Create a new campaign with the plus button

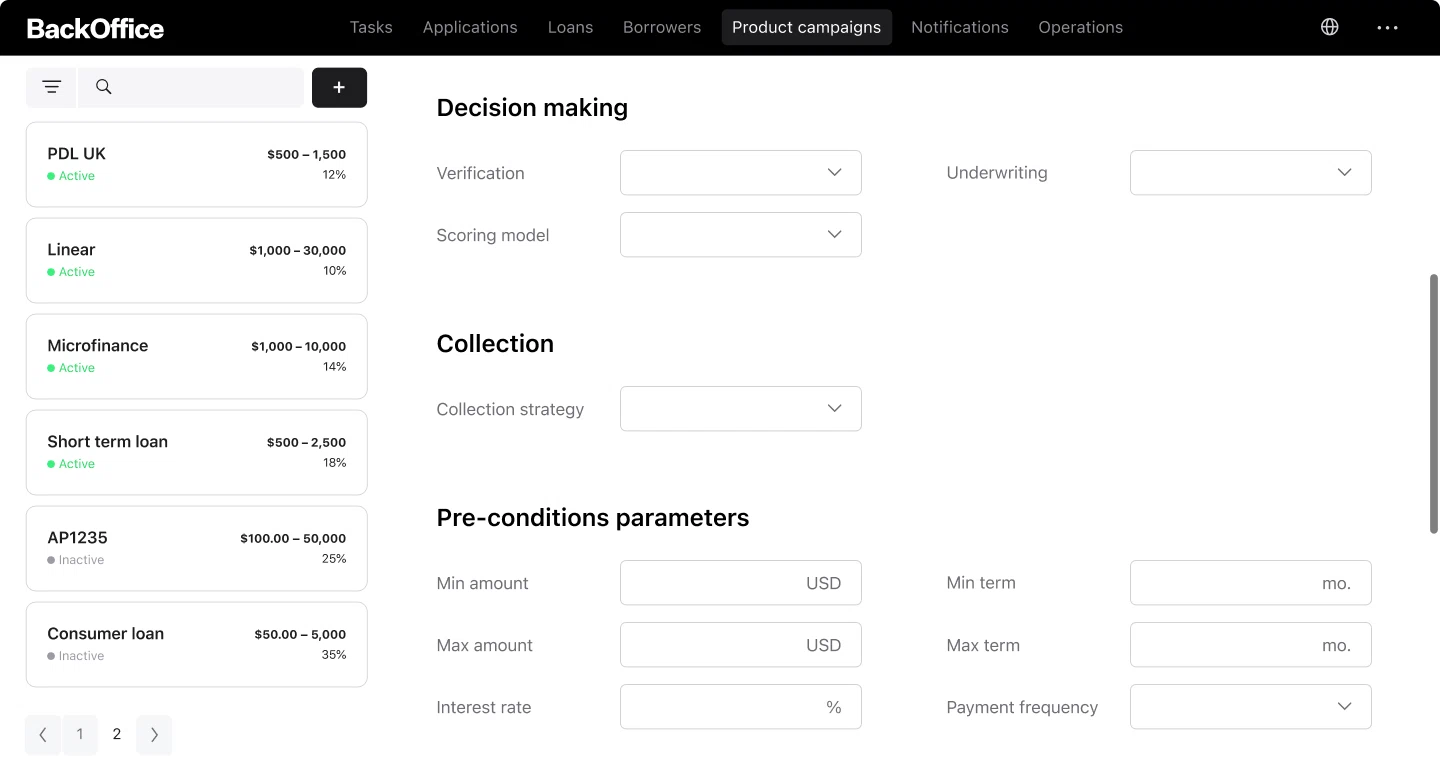tap(339, 87)
